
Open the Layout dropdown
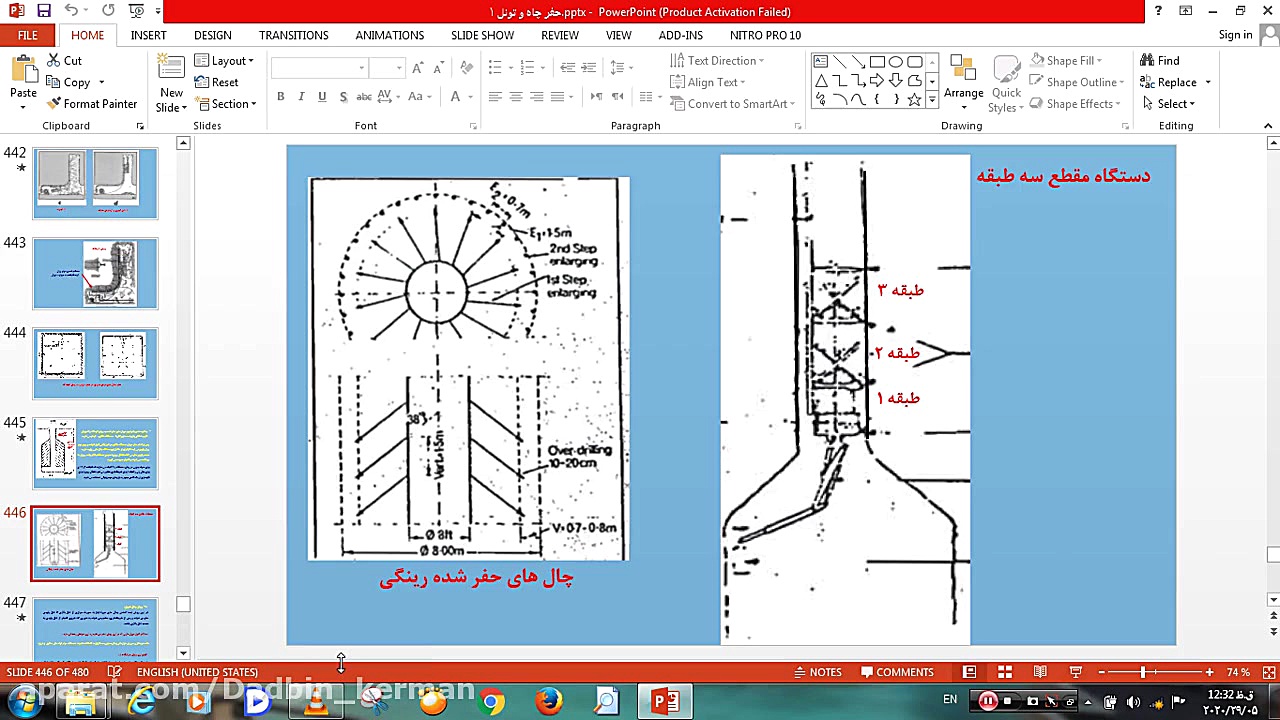point(224,61)
